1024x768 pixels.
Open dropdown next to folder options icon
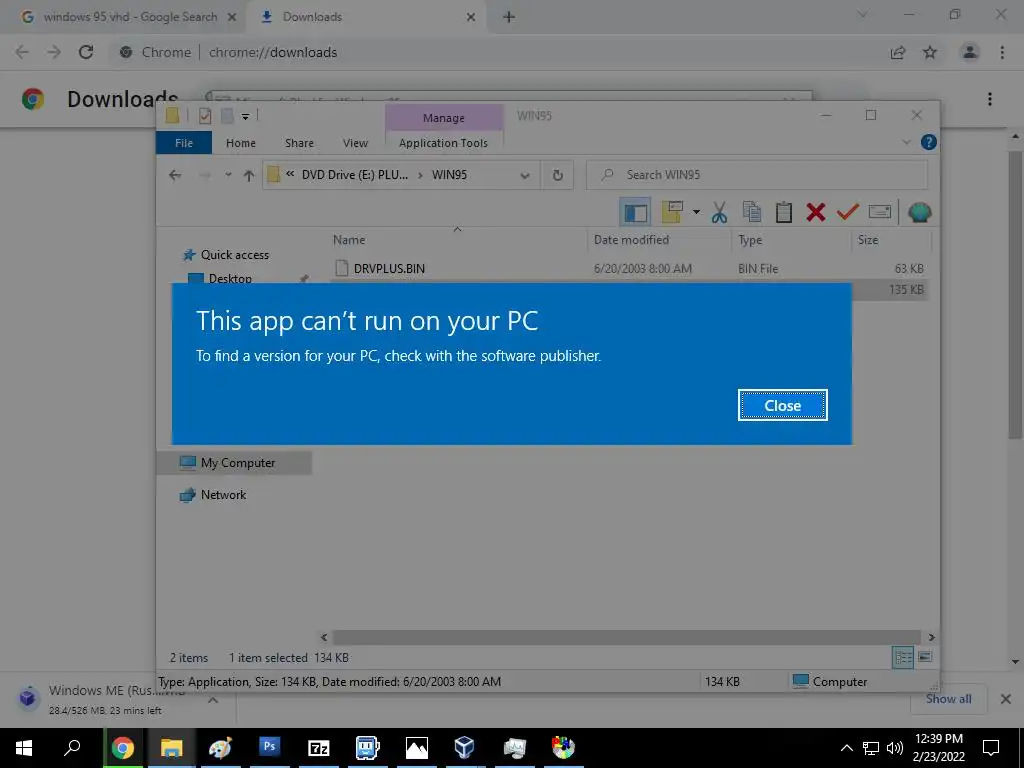696,212
